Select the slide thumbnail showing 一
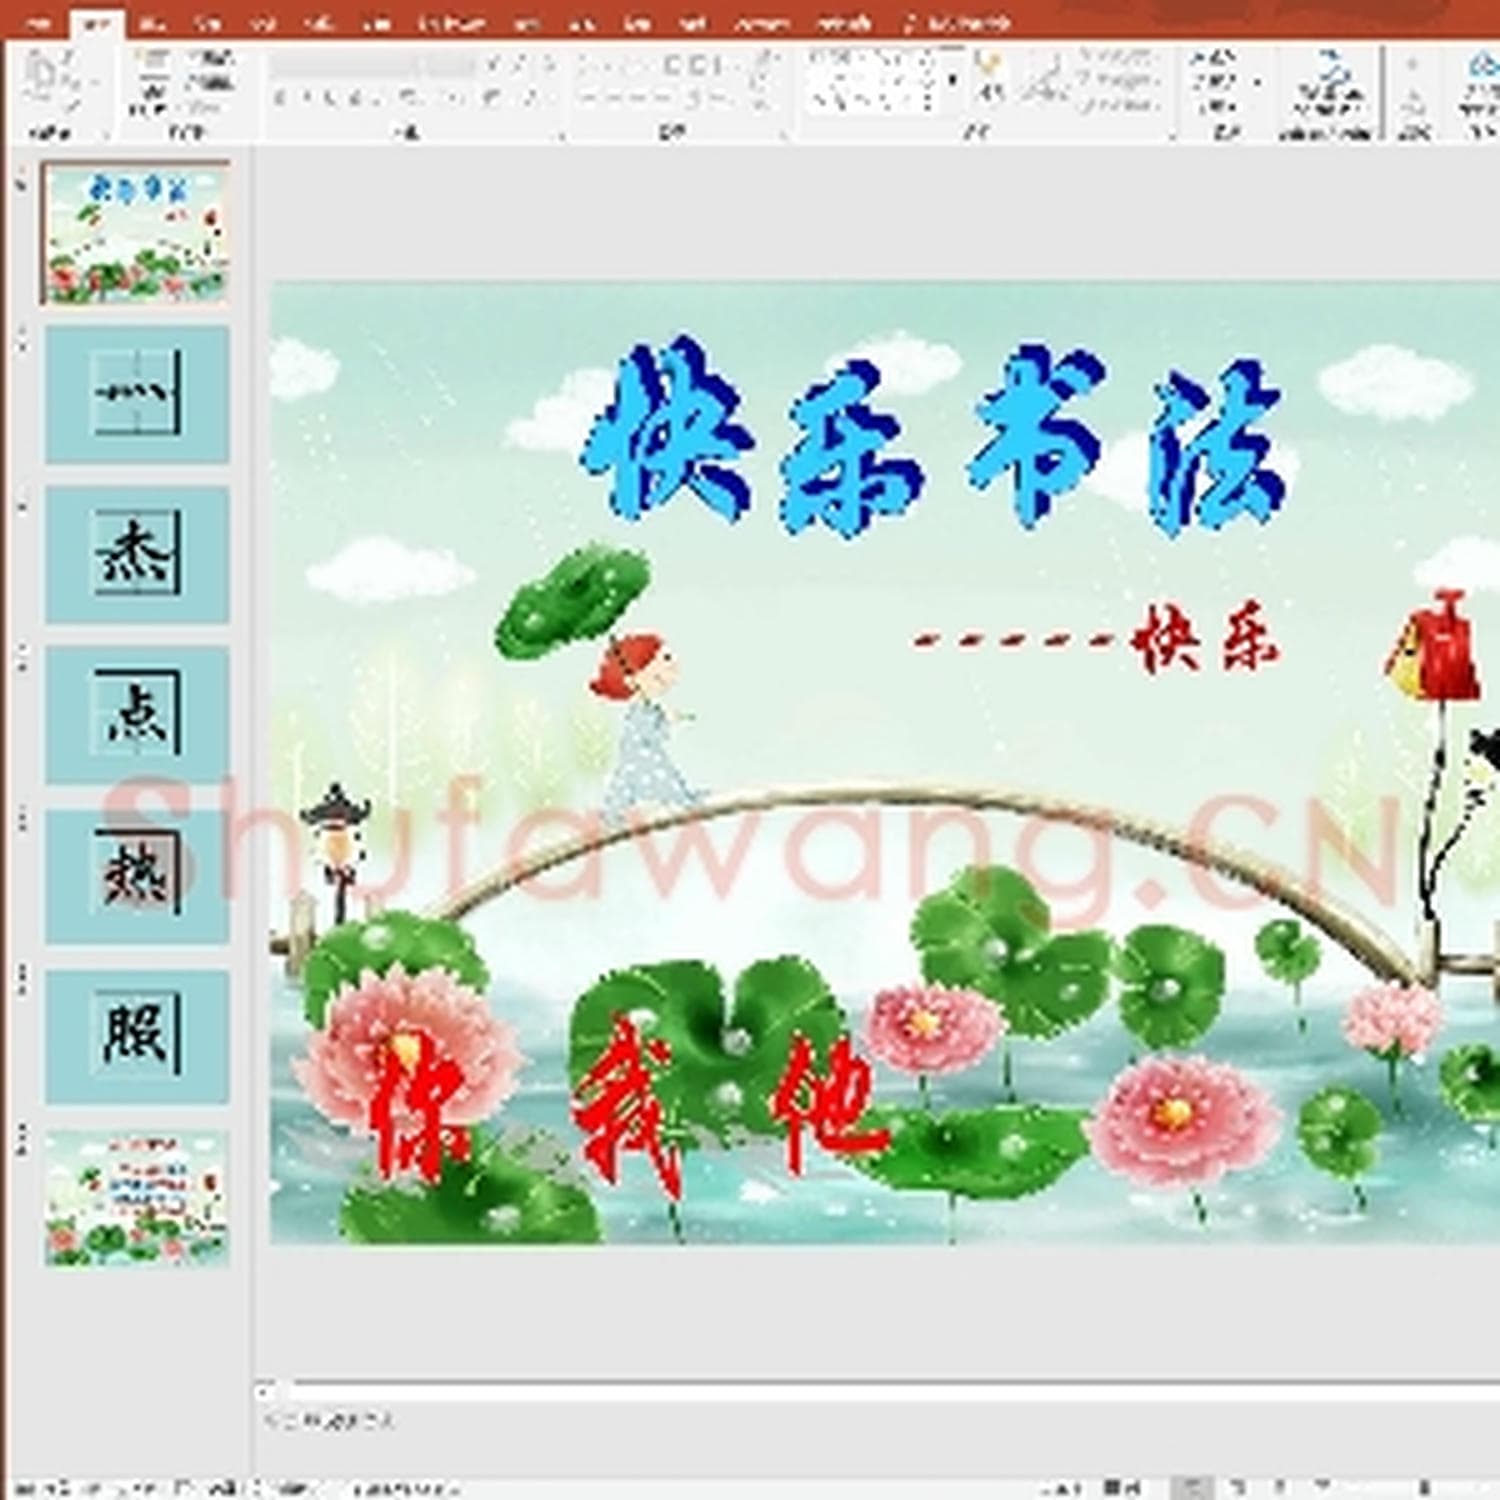 (137, 394)
